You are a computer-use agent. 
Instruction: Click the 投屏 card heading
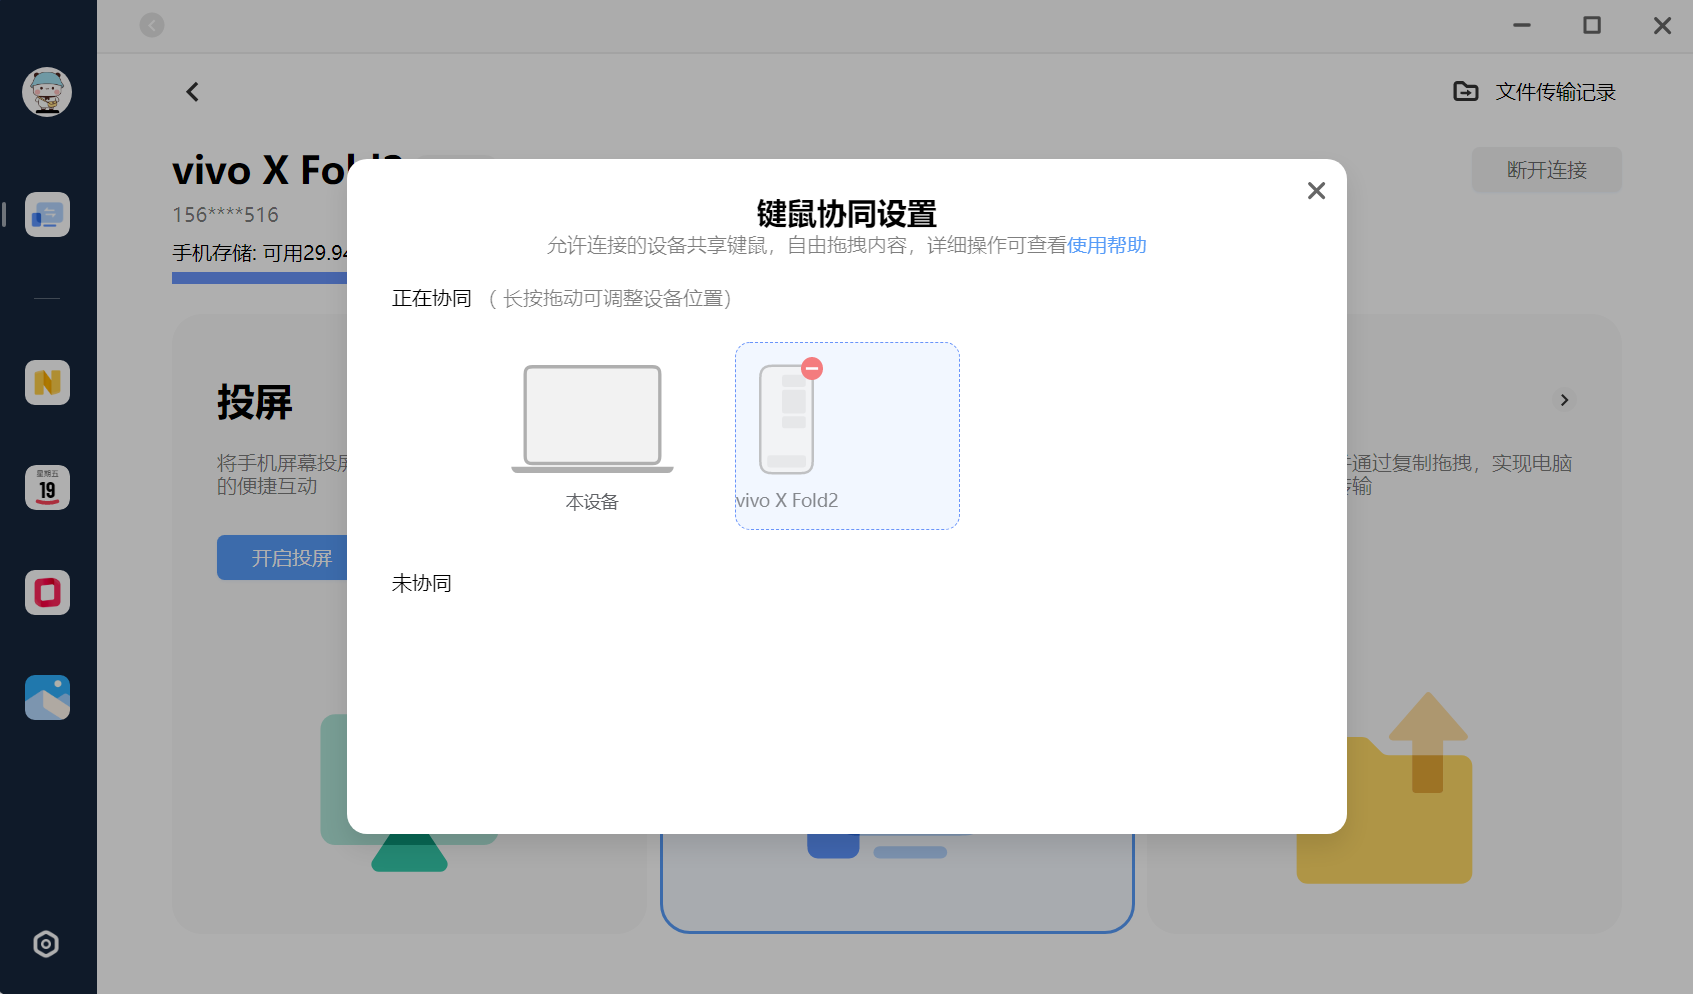255,402
